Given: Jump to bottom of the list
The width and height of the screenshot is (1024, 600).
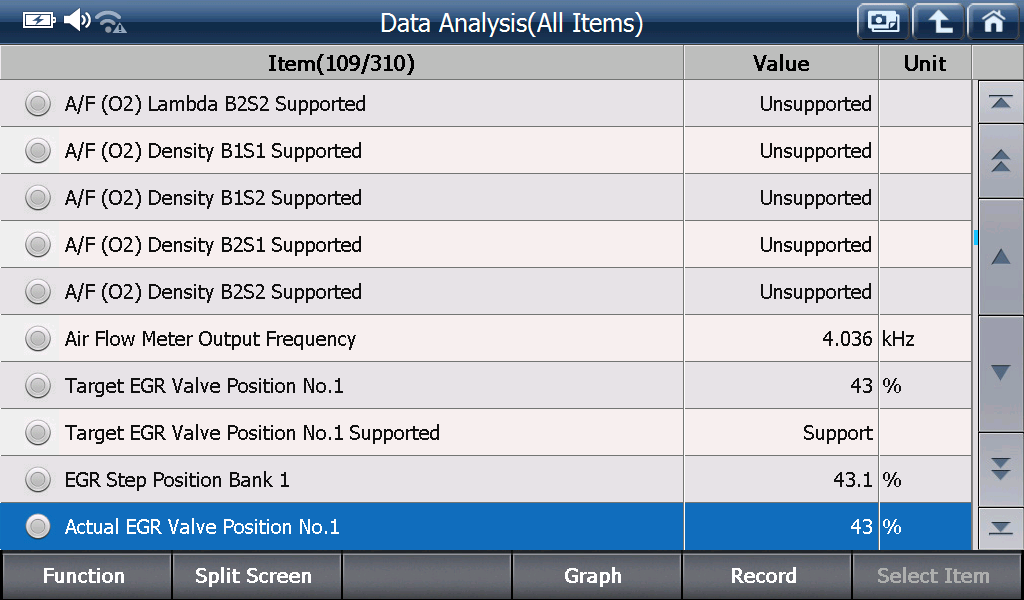Looking at the screenshot, I should point(1000,528).
